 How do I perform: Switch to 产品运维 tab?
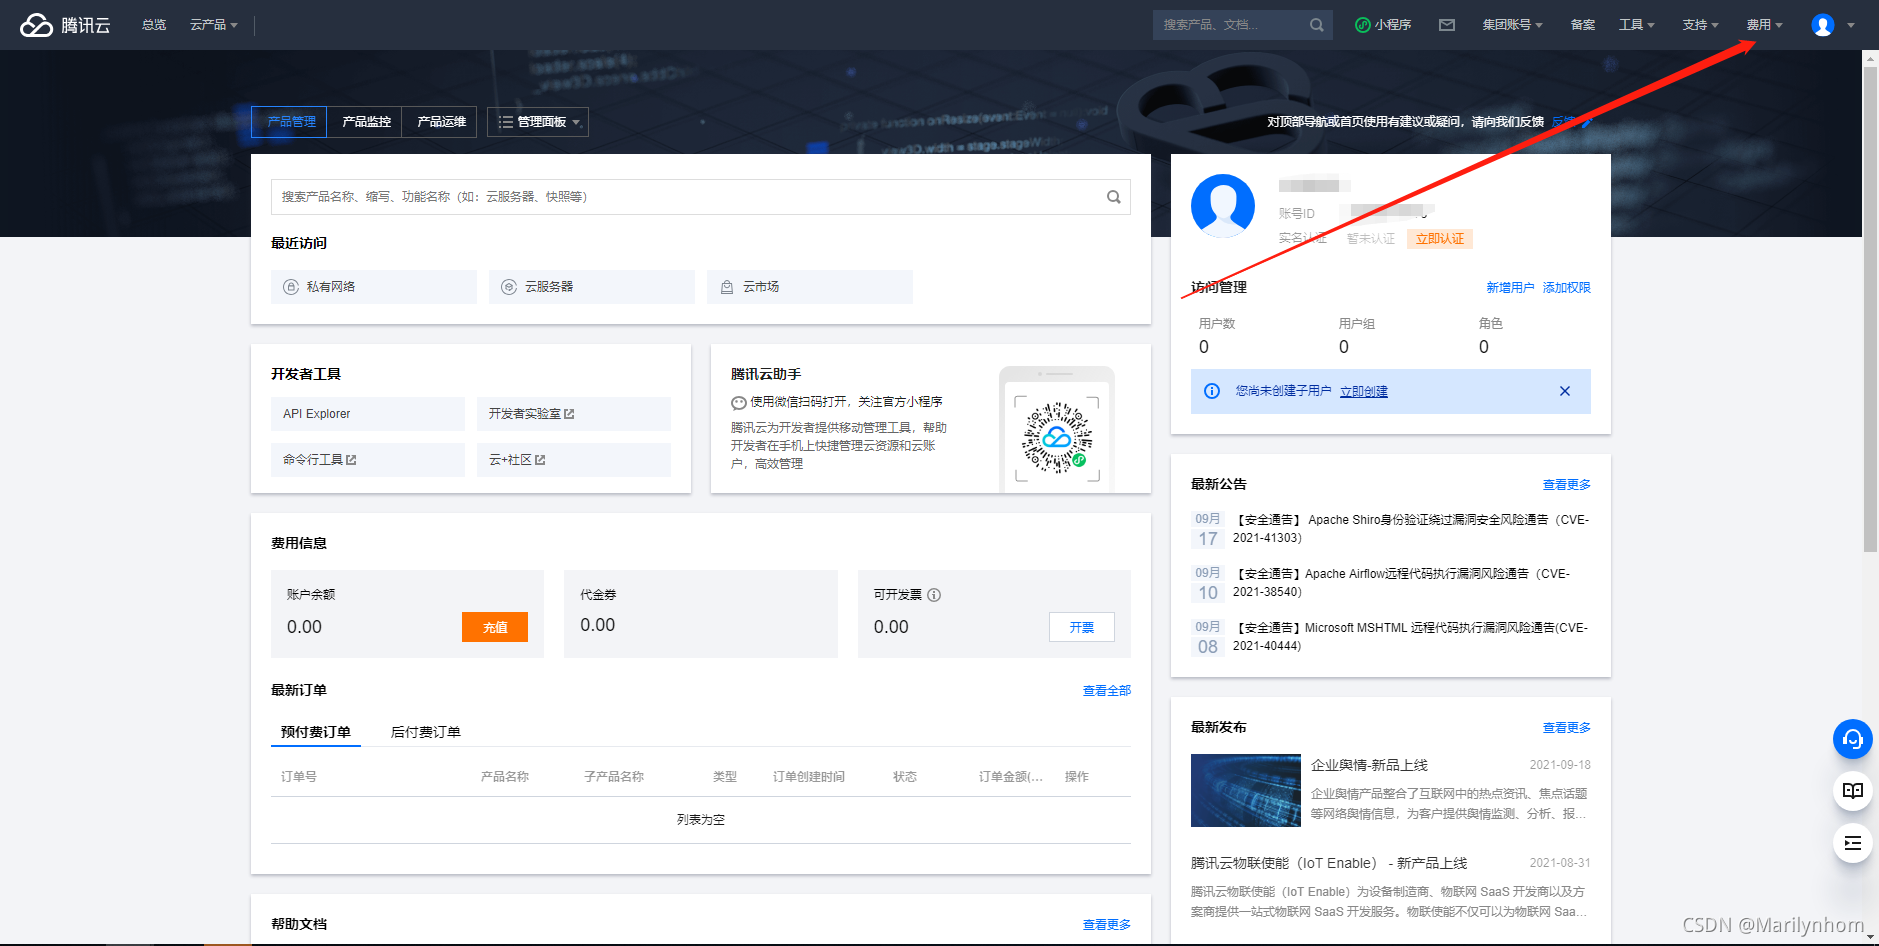click(441, 122)
